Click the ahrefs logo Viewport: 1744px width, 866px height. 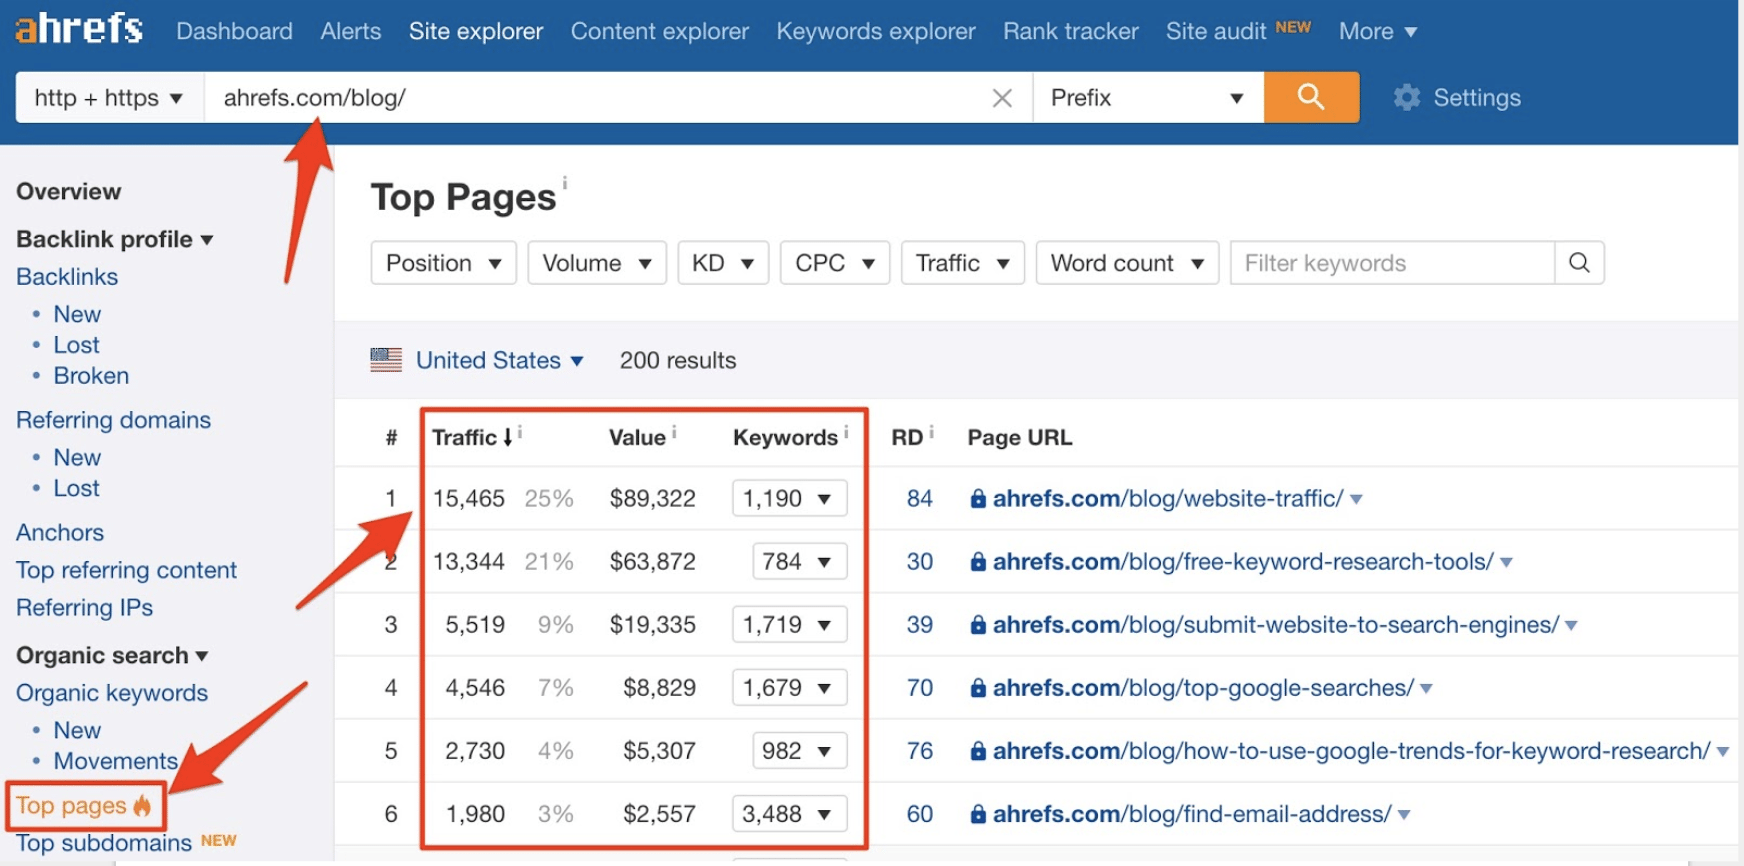(x=79, y=28)
